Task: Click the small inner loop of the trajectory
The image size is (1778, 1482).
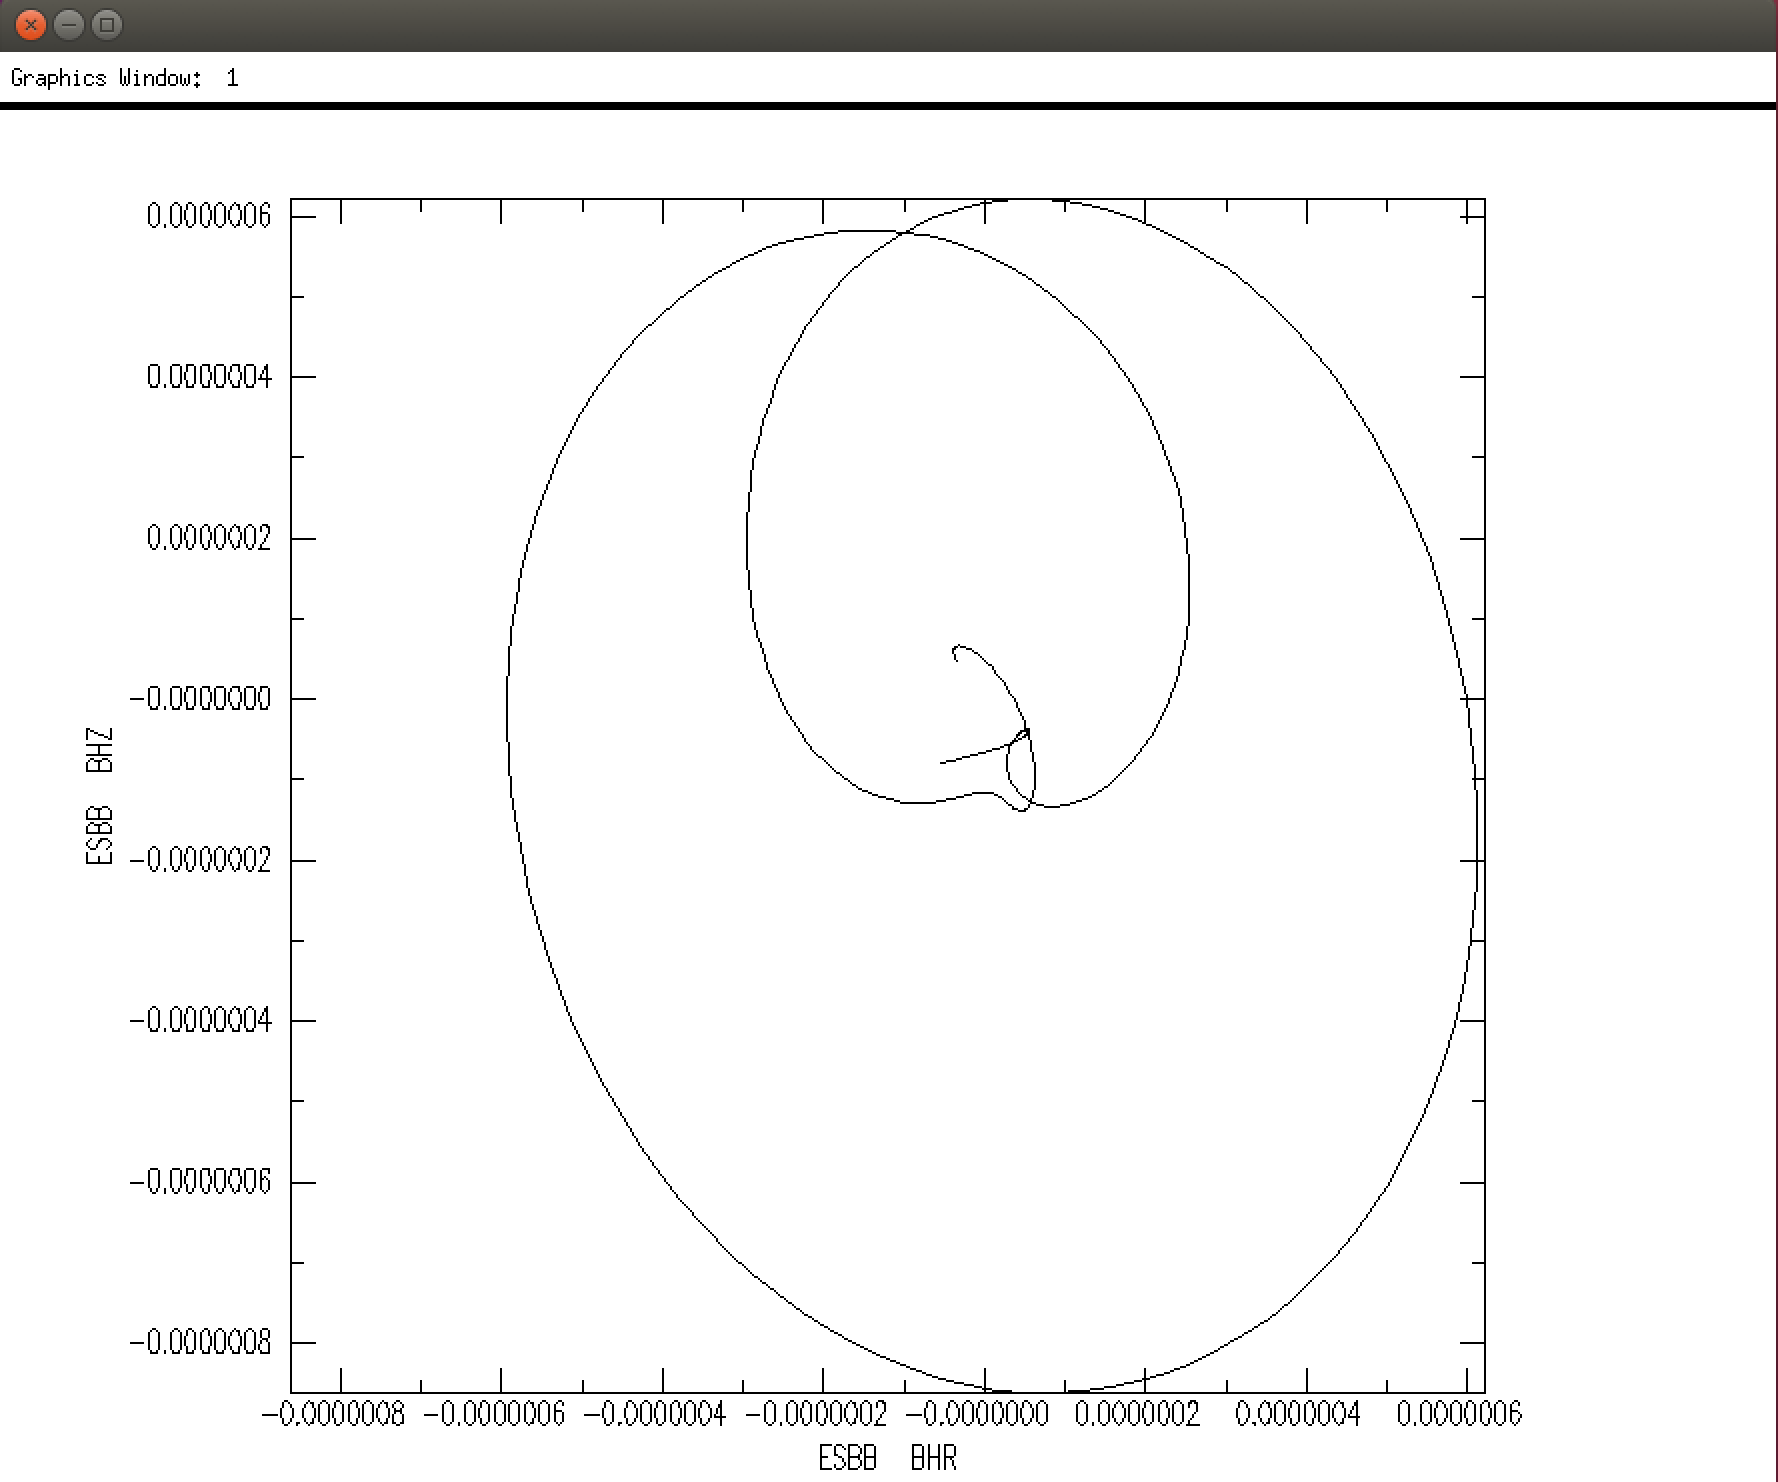Action: coord(1020,770)
